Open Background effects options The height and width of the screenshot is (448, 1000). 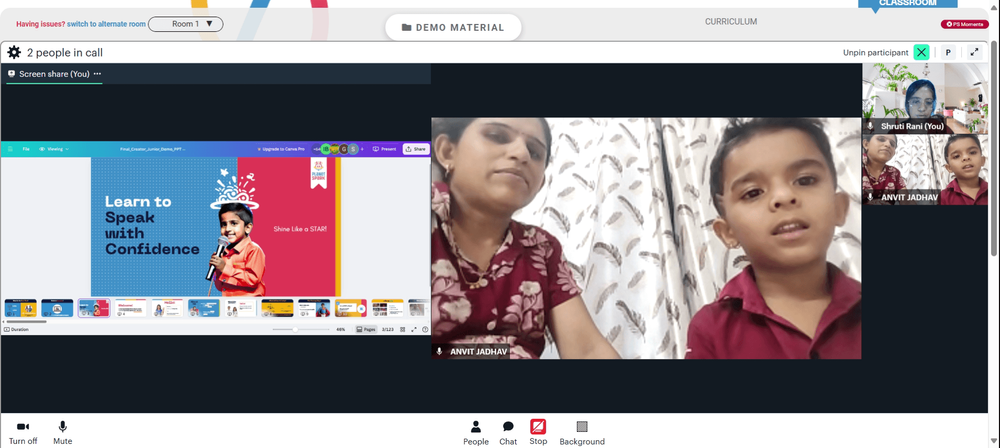[582, 432]
